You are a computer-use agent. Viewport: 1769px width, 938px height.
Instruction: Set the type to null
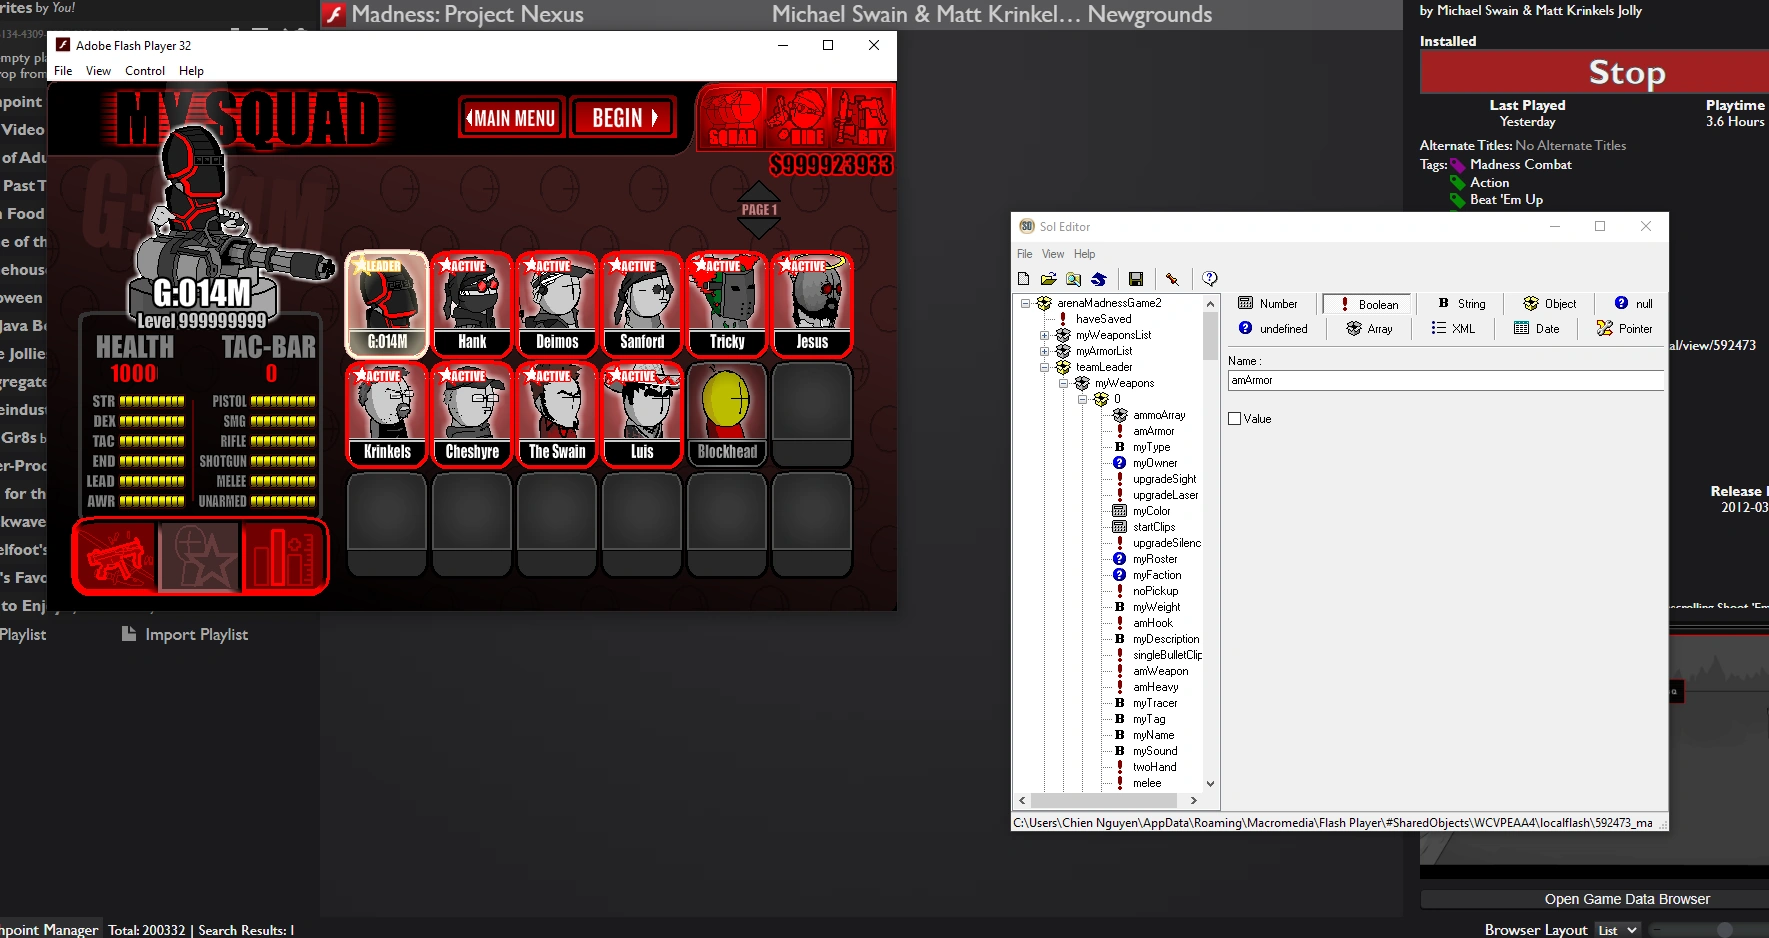tap(1634, 304)
